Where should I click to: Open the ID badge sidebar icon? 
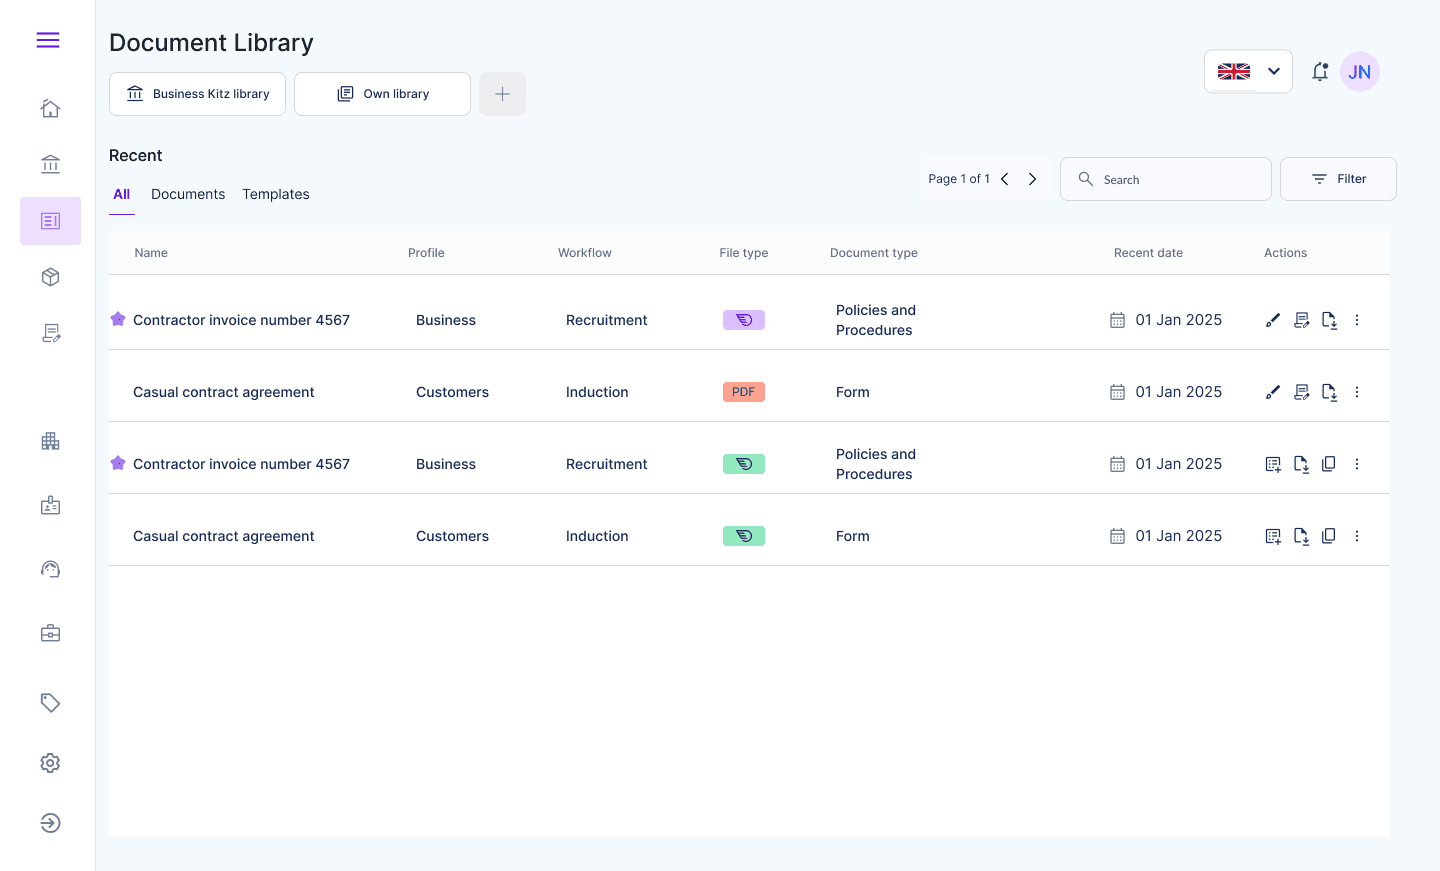[50, 505]
